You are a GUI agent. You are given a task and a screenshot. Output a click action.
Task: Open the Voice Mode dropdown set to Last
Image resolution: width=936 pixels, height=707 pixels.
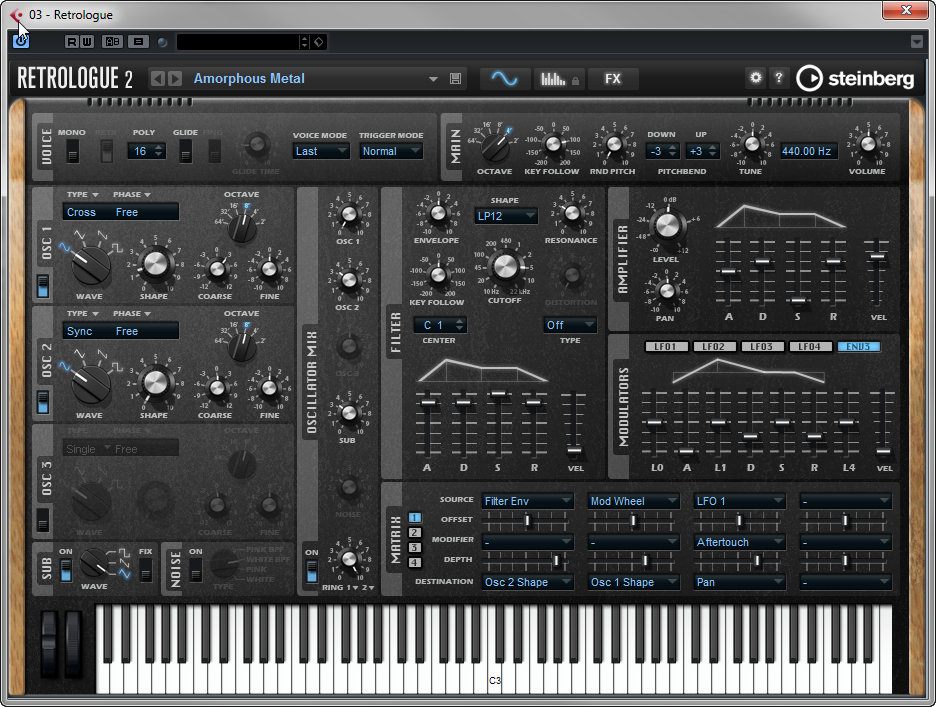click(x=321, y=151)
